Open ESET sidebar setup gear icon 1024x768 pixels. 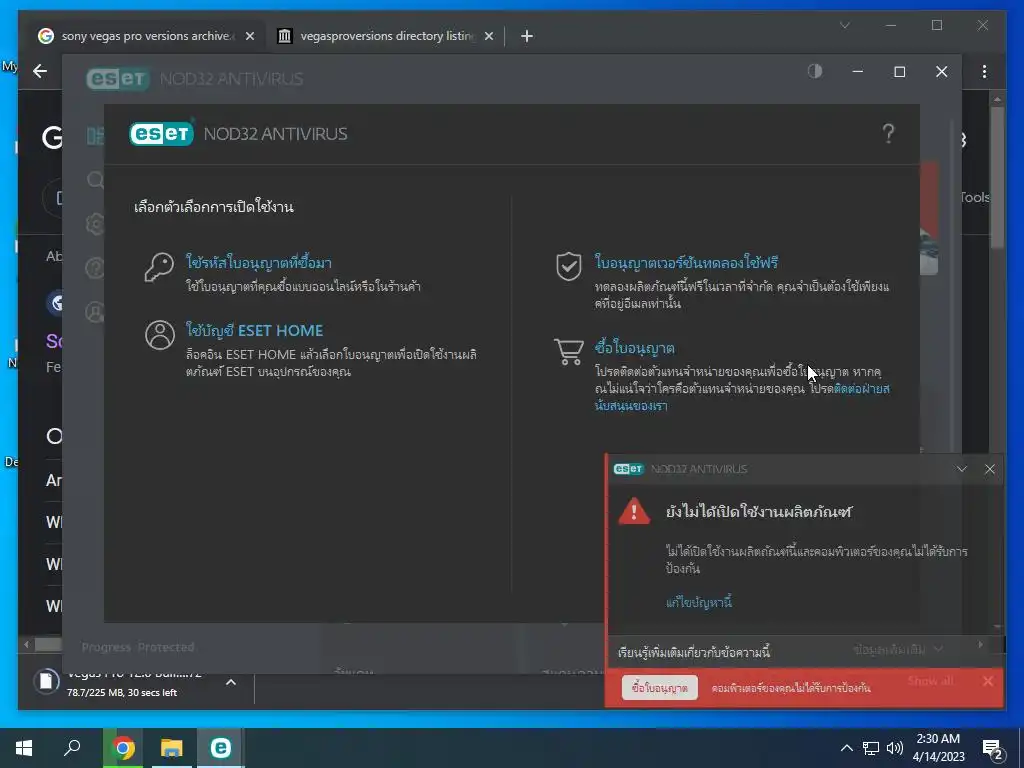(95, 224)
